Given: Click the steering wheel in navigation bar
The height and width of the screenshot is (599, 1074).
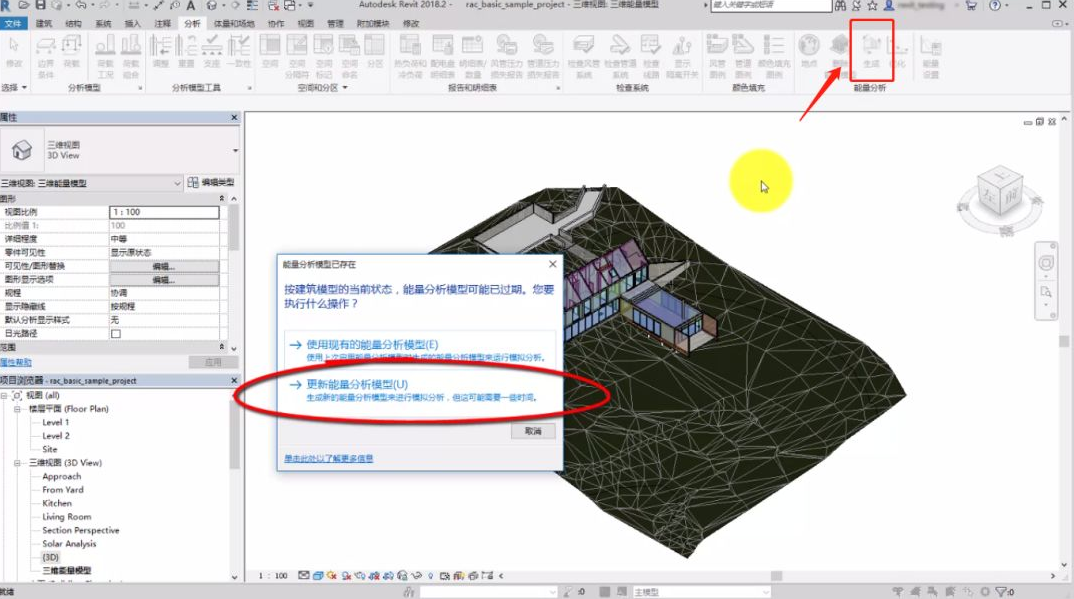Looking at the screenshot, I should (1045, 263).
